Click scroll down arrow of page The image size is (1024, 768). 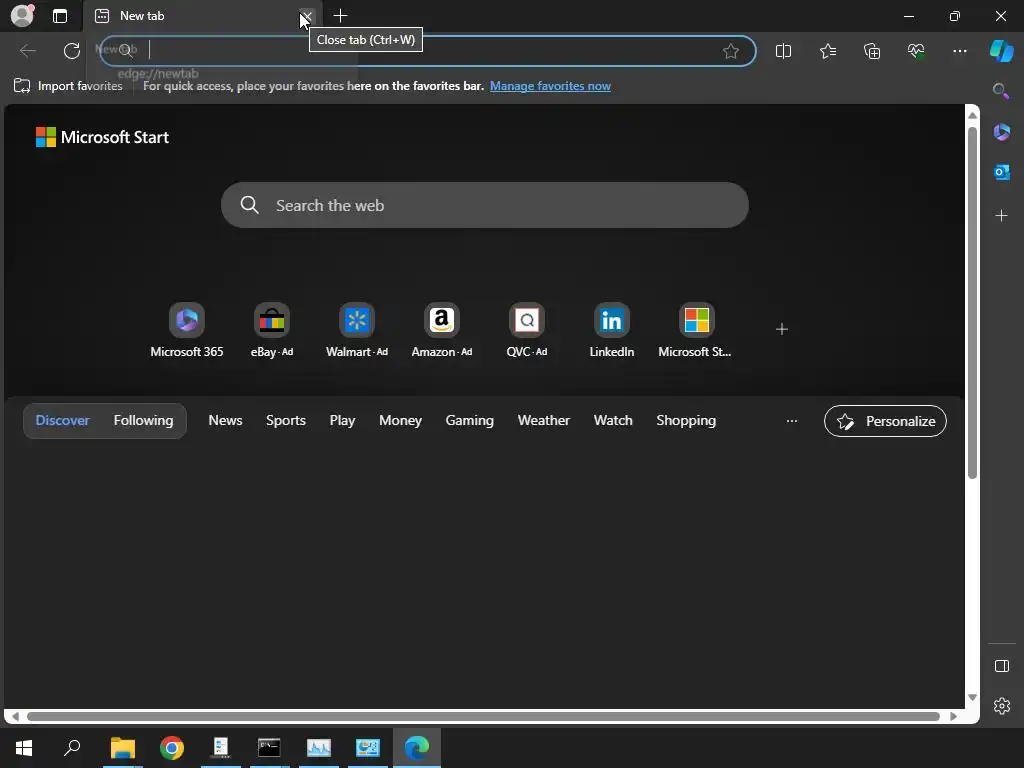(x=972, y=697)
